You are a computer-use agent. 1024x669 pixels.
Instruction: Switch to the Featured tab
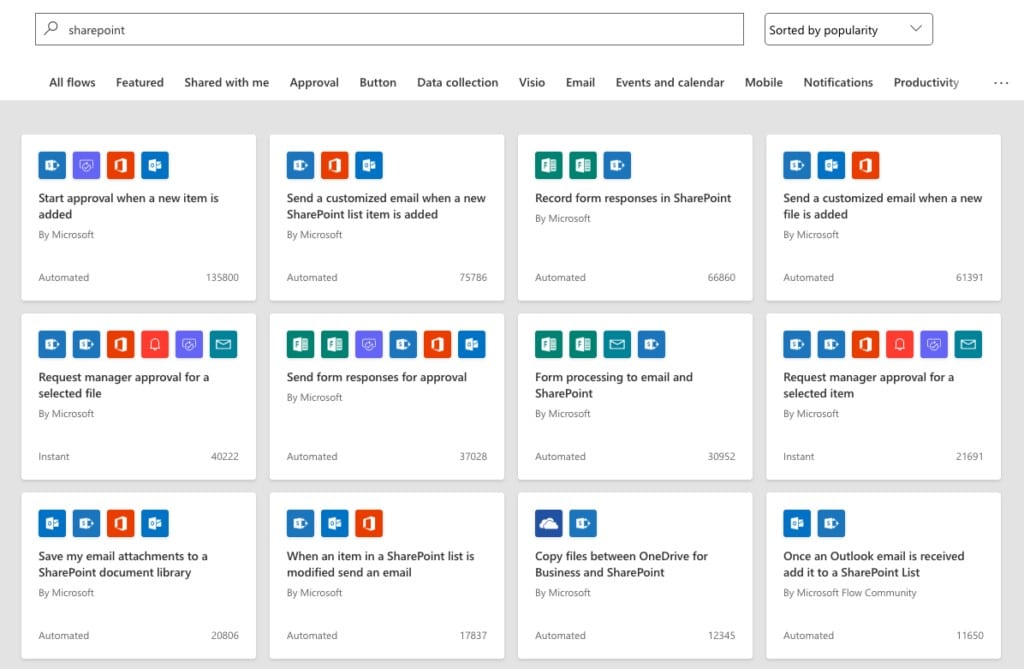139,83
